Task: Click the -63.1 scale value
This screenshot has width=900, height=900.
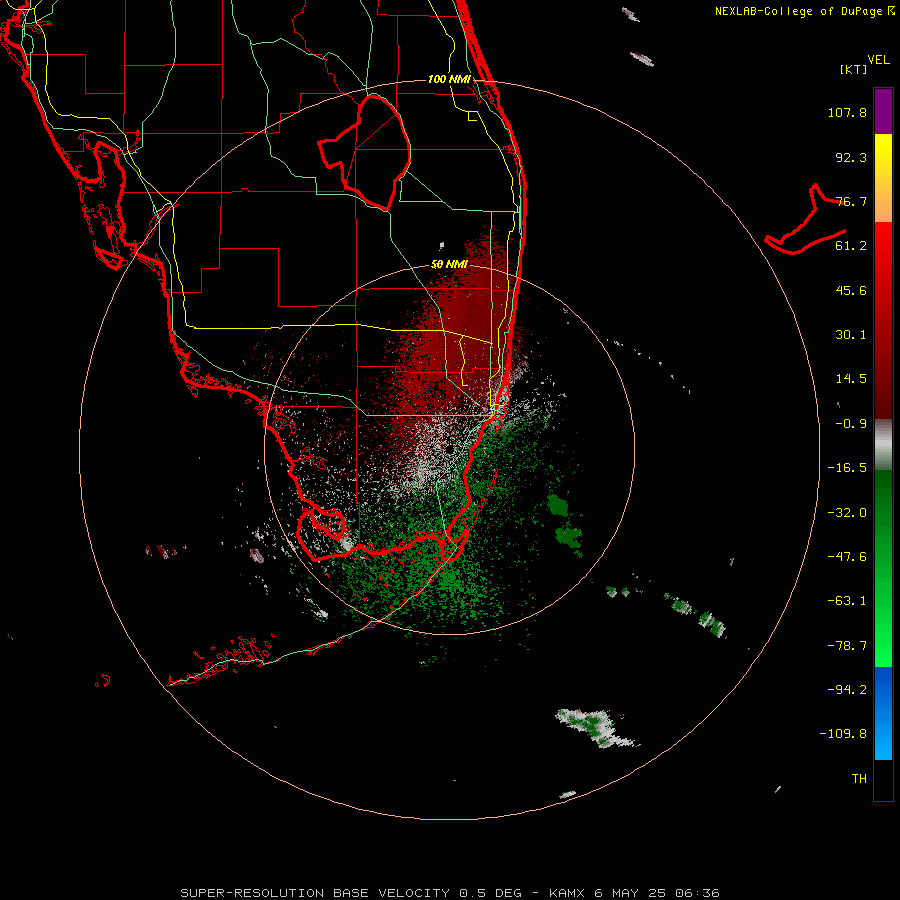Action: pos(847,601)
